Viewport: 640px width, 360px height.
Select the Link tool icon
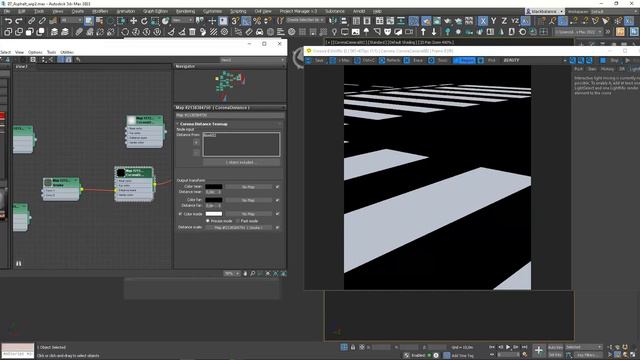[31, 21]
